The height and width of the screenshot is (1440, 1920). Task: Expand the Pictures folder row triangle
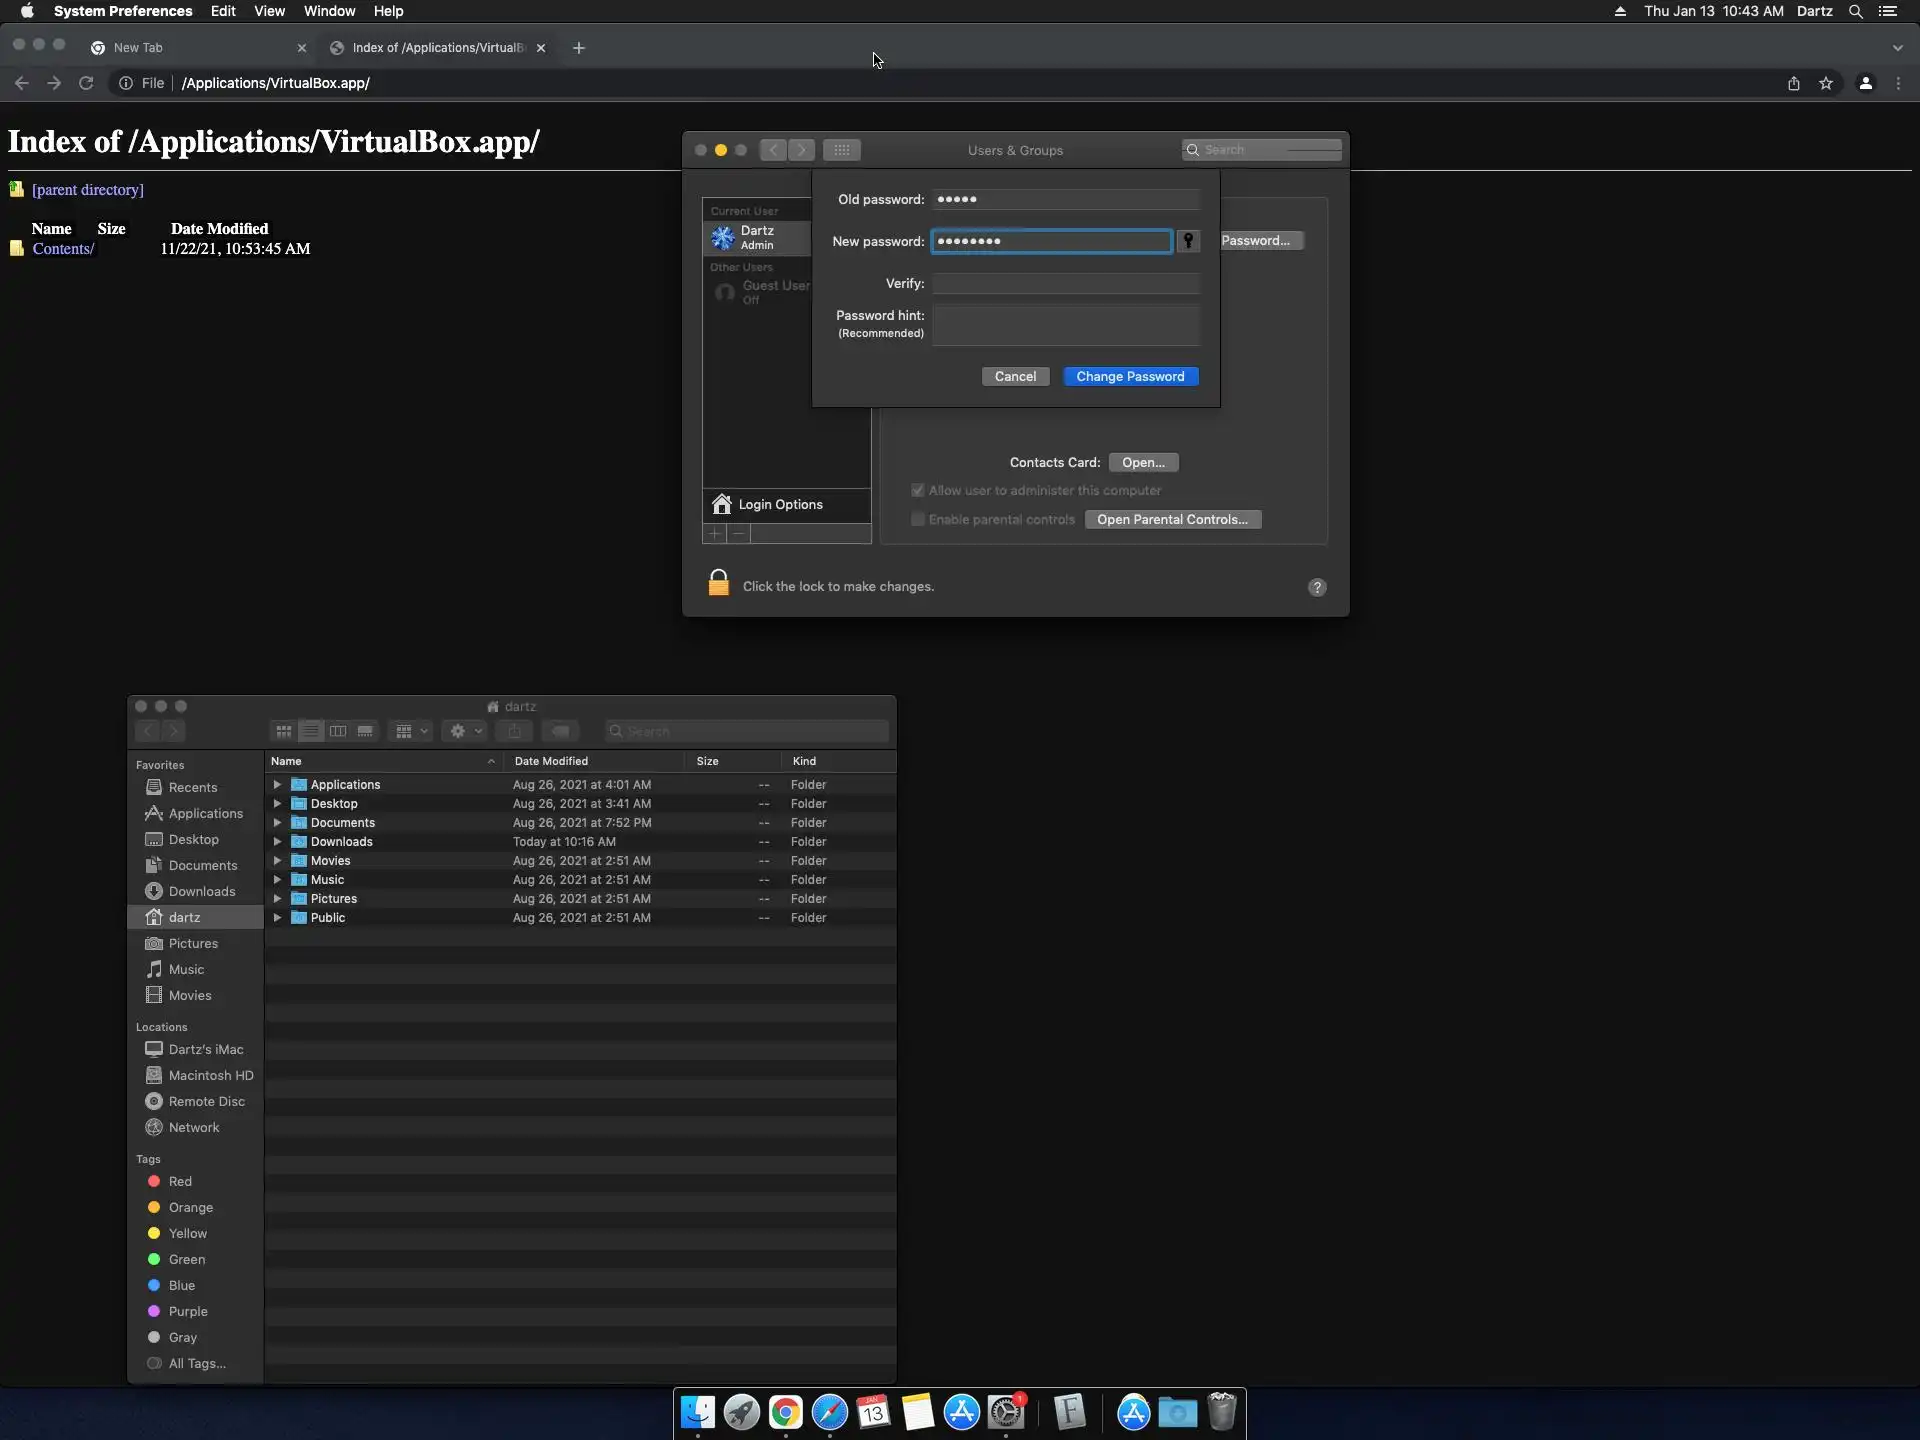coord(278,899)
